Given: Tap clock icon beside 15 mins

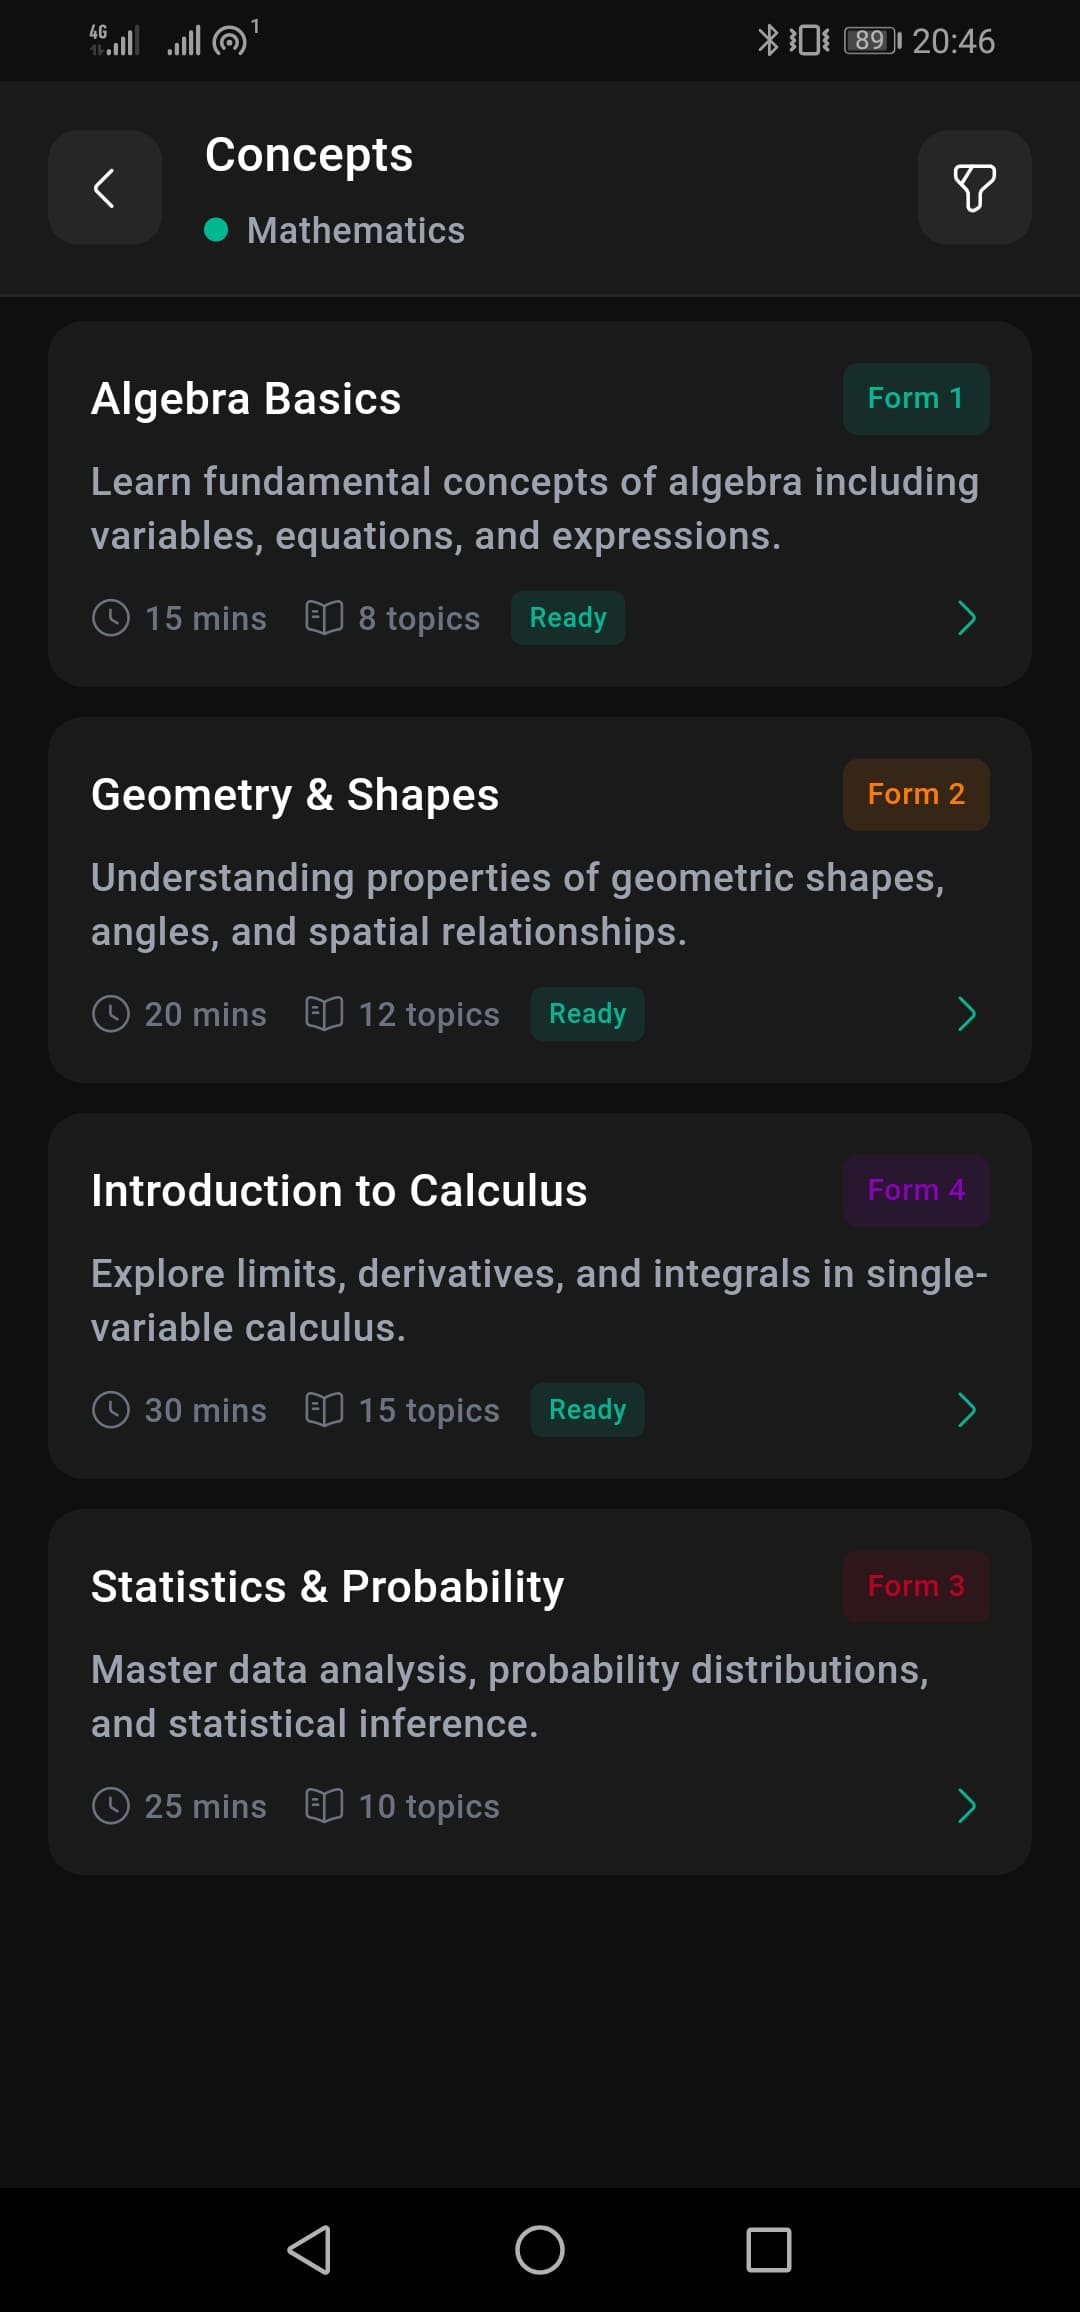Looking at the screenshot, I should pos(111,618).
